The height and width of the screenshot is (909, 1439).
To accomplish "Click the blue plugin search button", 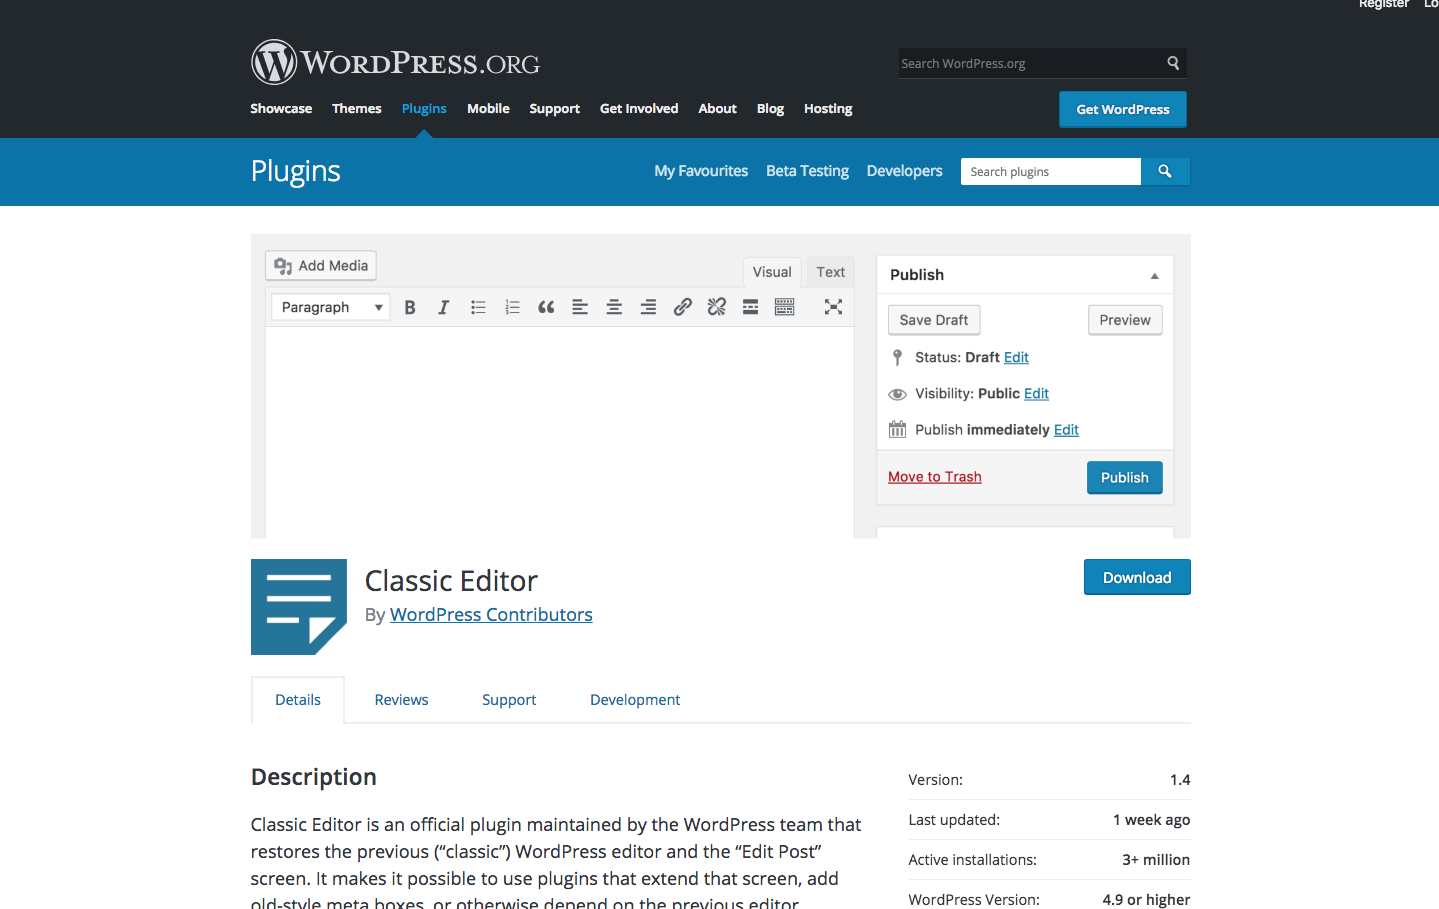I will click(1165, 172).
